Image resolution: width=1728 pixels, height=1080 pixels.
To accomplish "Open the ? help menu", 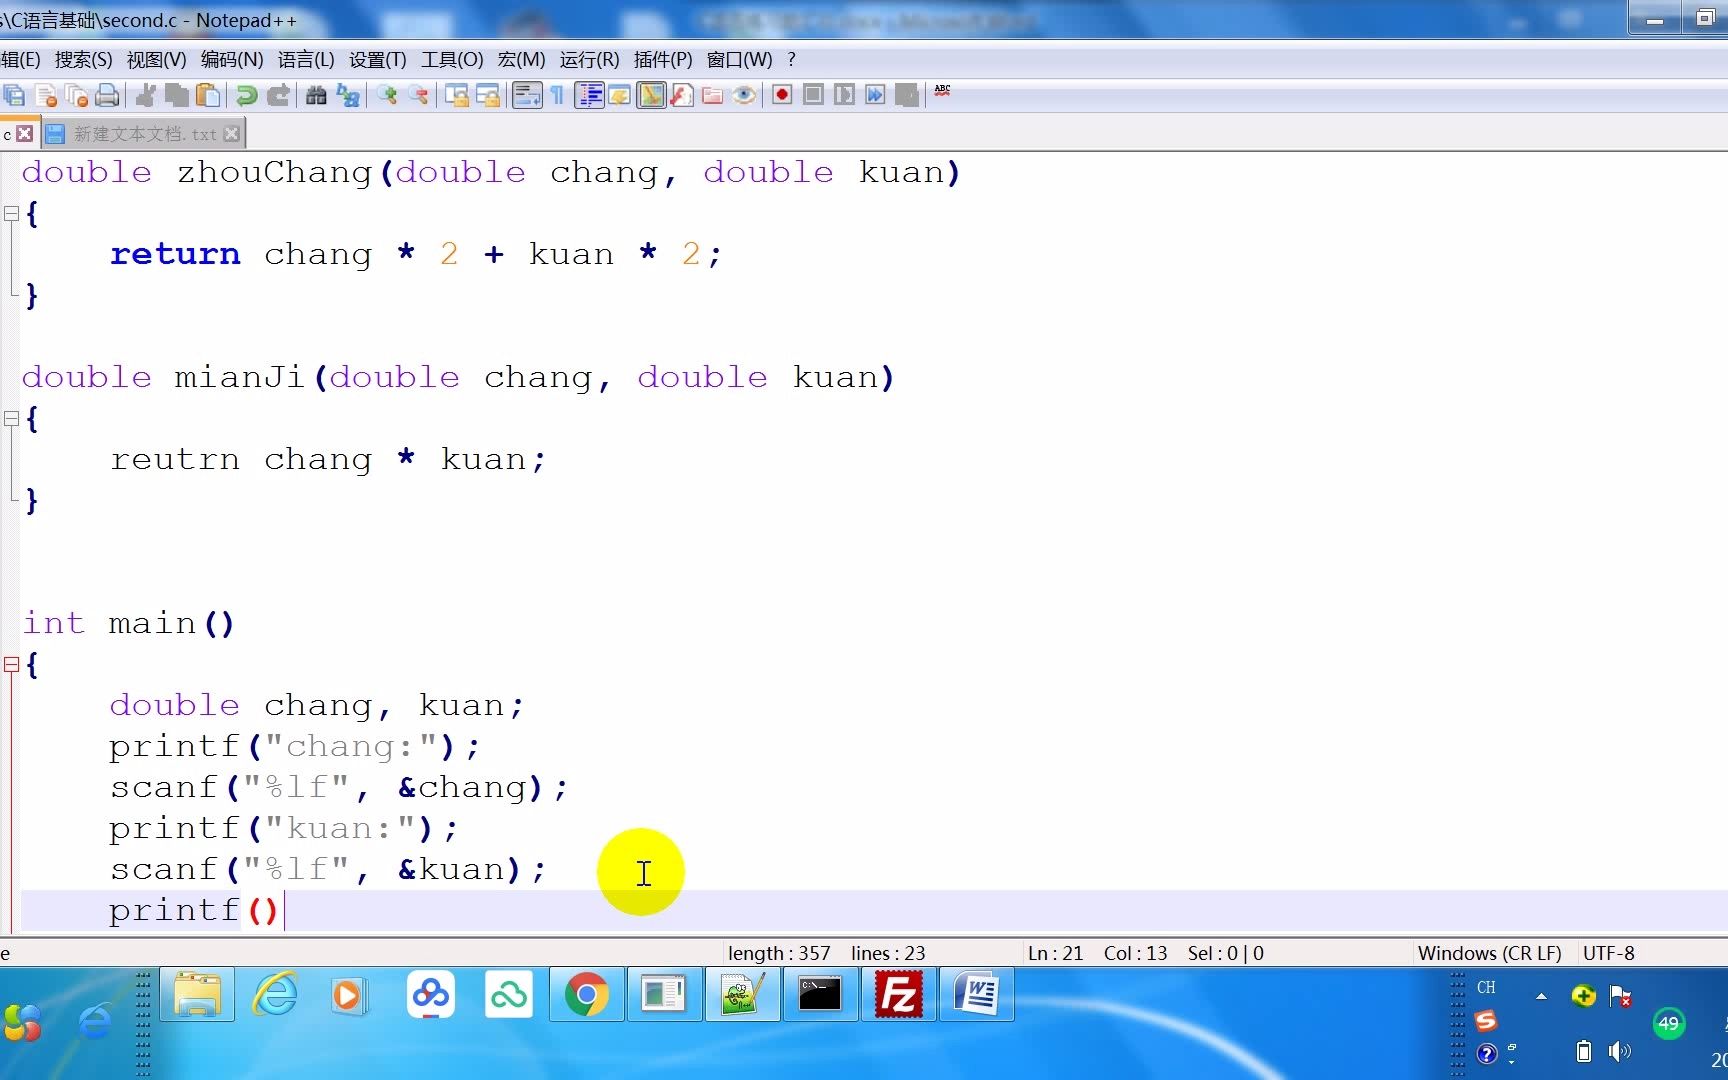I will tap(792, 60).
